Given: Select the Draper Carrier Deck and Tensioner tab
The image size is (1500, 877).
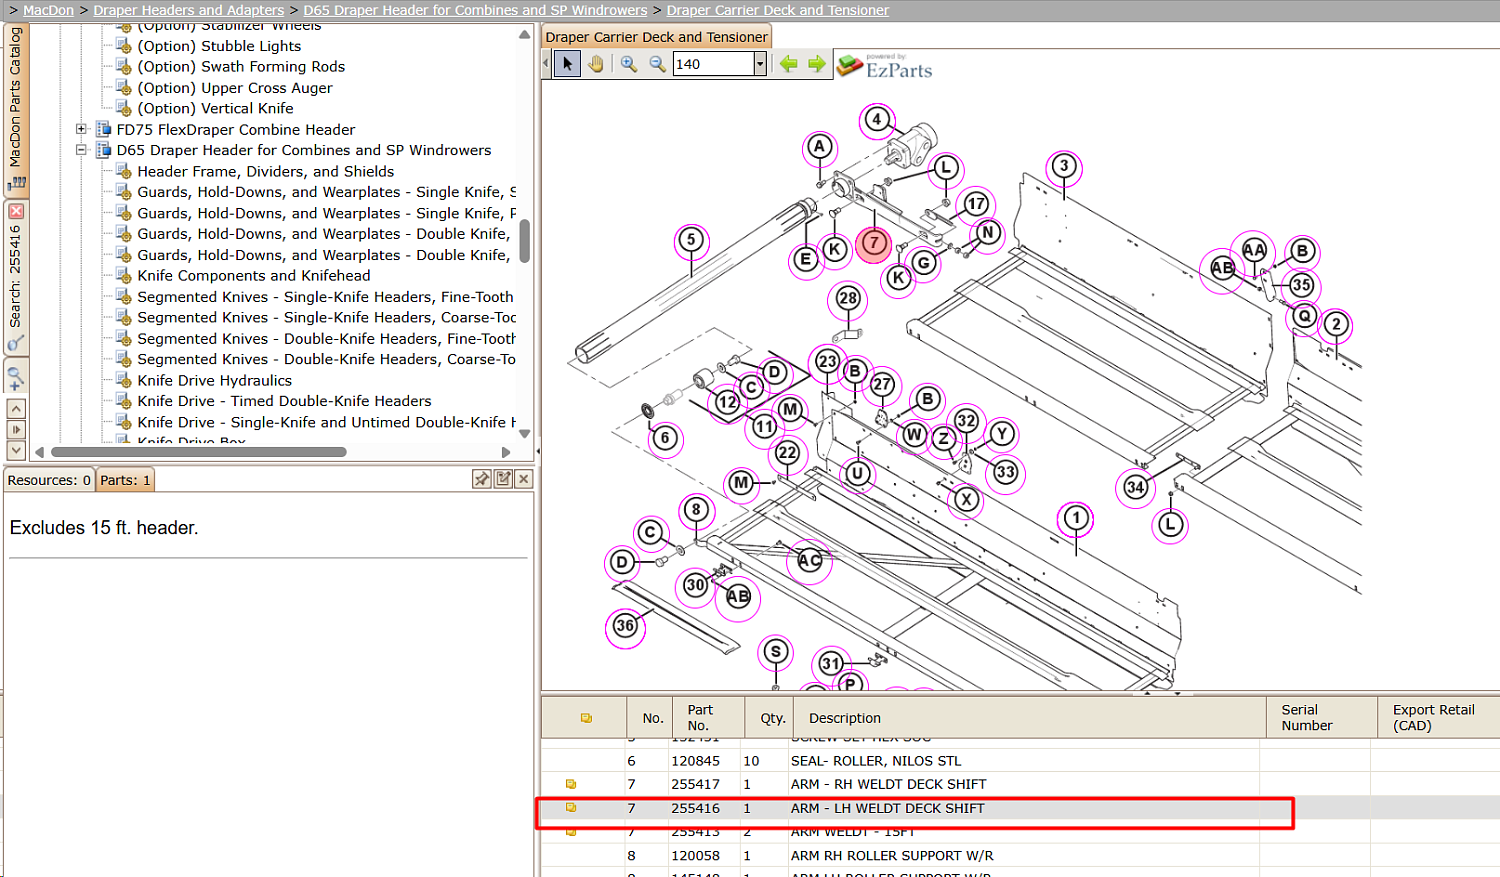Looking at the screenshot, I should 656,37.
